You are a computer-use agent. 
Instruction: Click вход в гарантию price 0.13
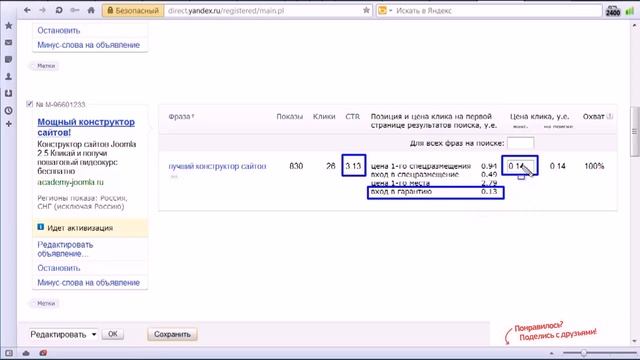489,191
